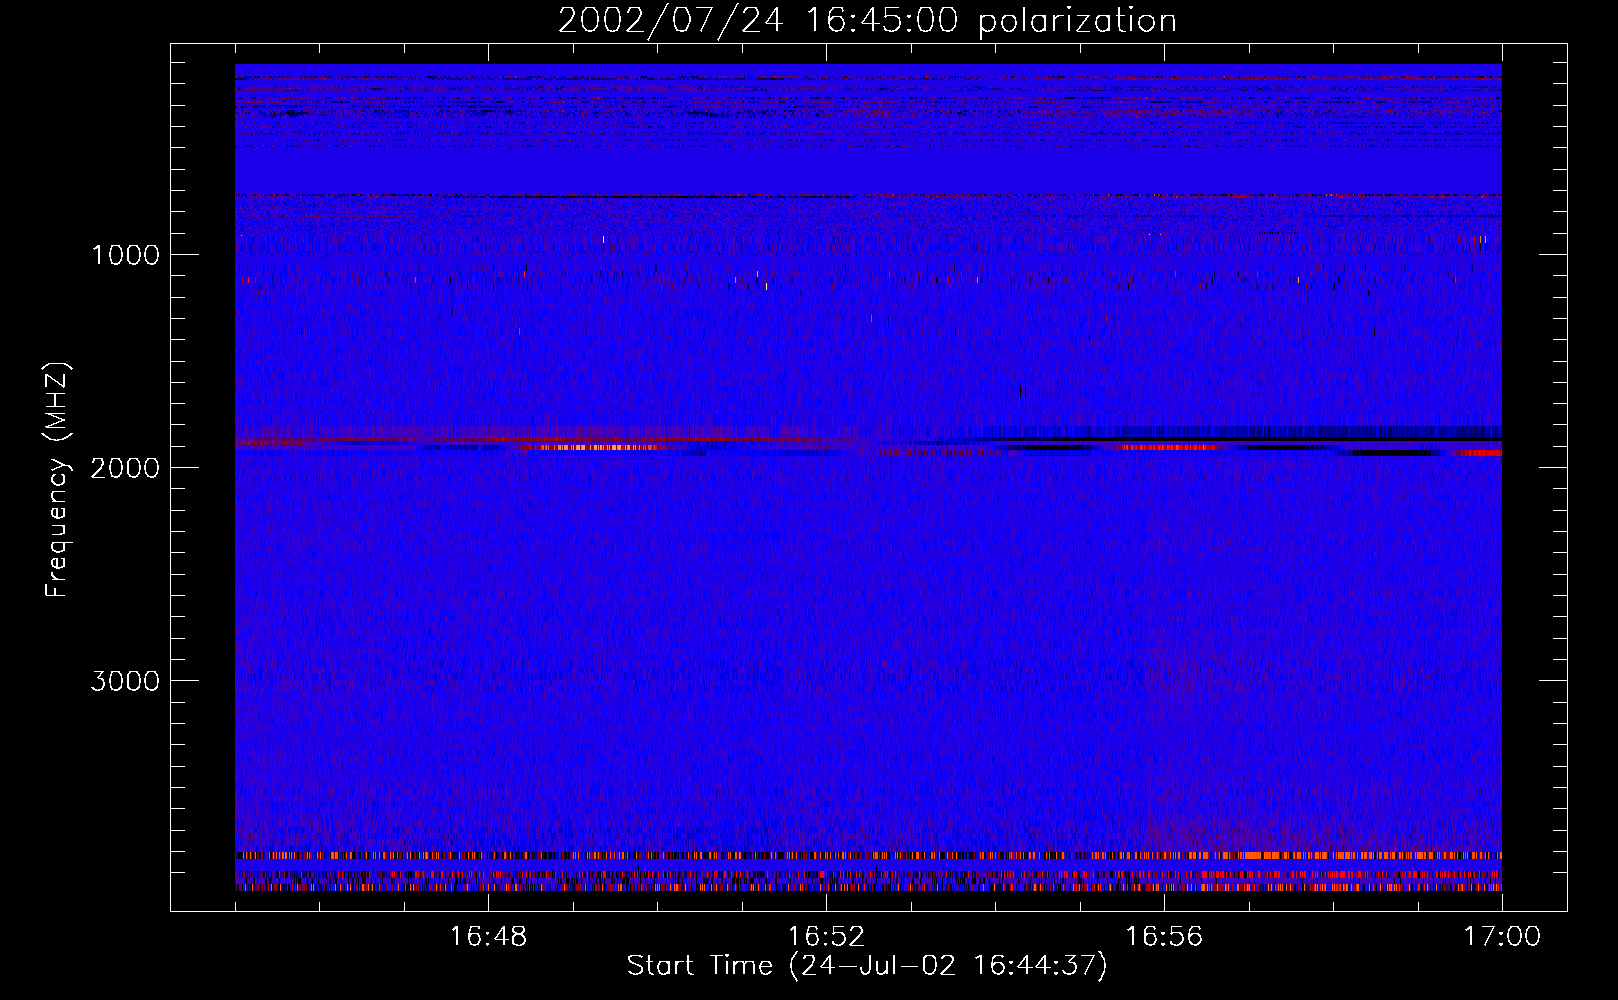Click the 3000 frequency tick label
The width and height of the screenshot is (1618, 1000).
[x=125, y=681]
